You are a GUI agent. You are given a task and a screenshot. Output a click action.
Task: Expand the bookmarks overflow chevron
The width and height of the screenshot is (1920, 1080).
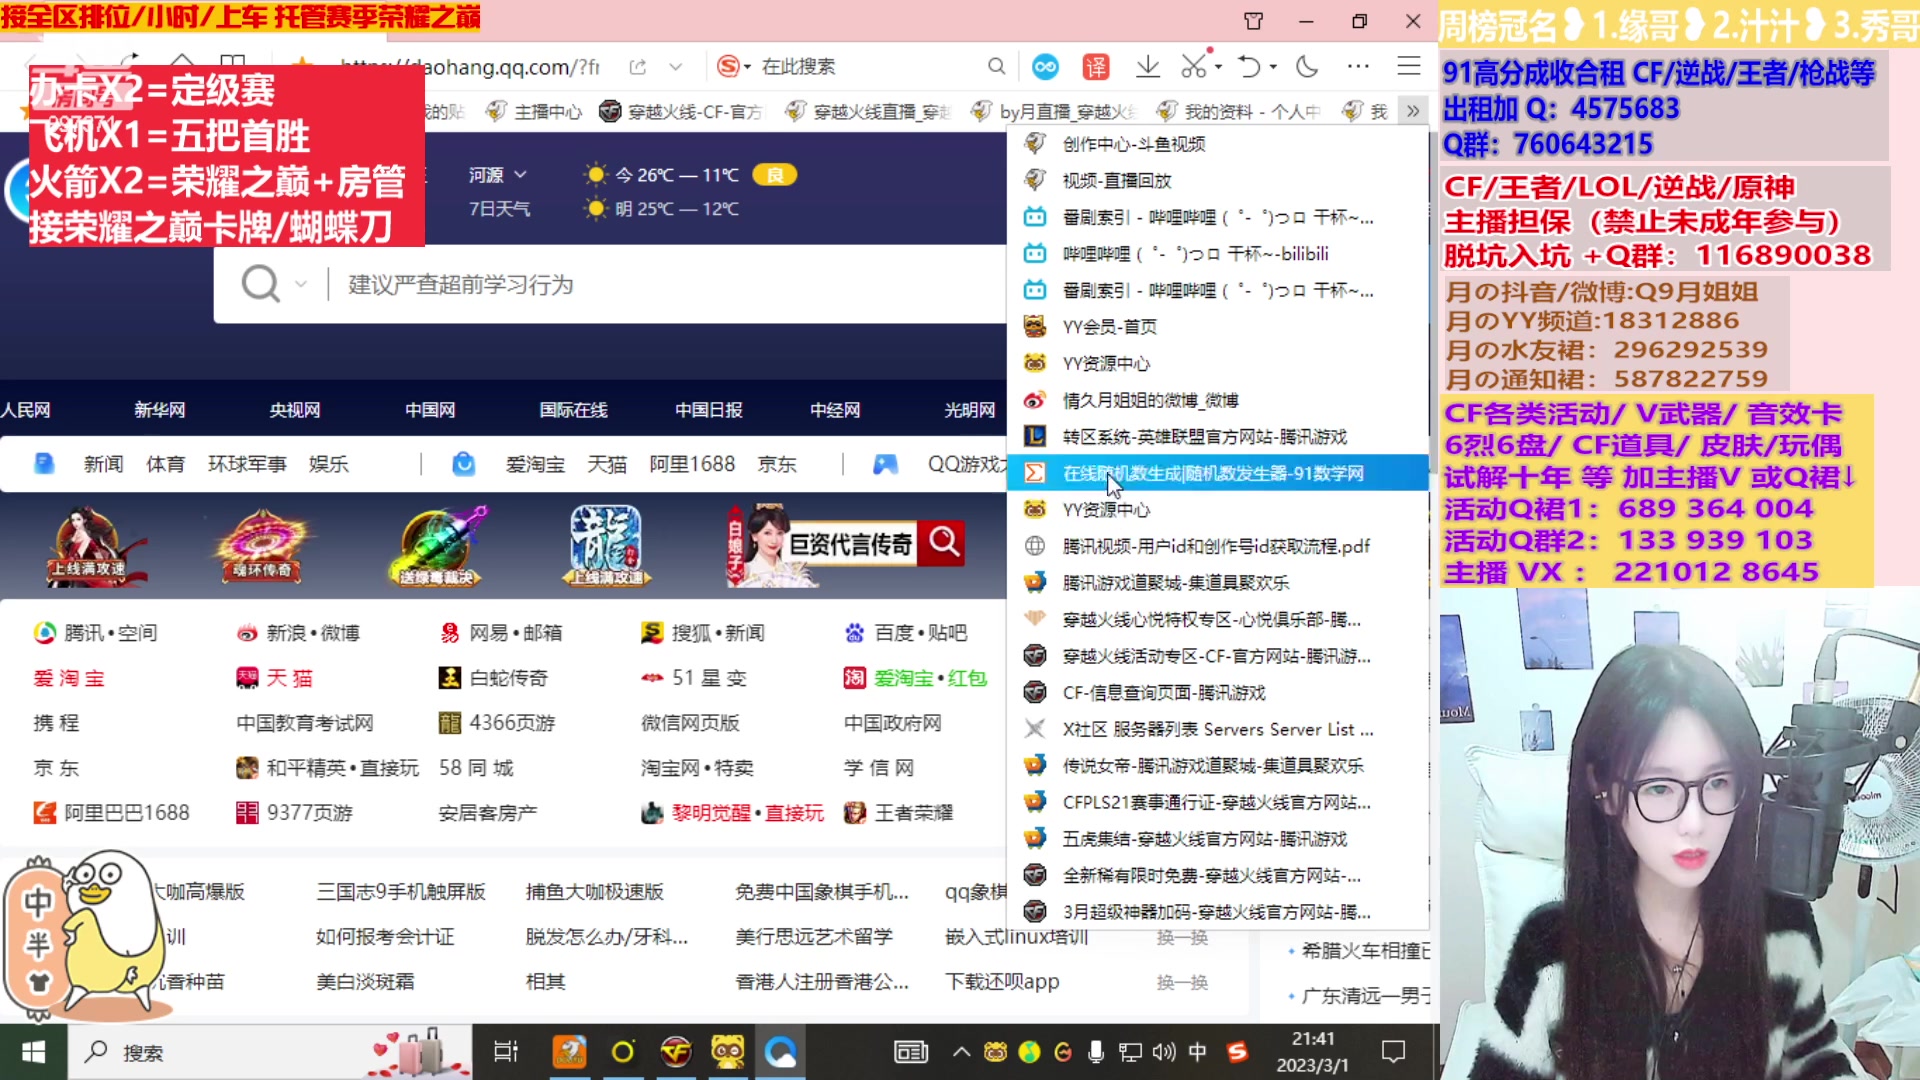pos(1412,111)
